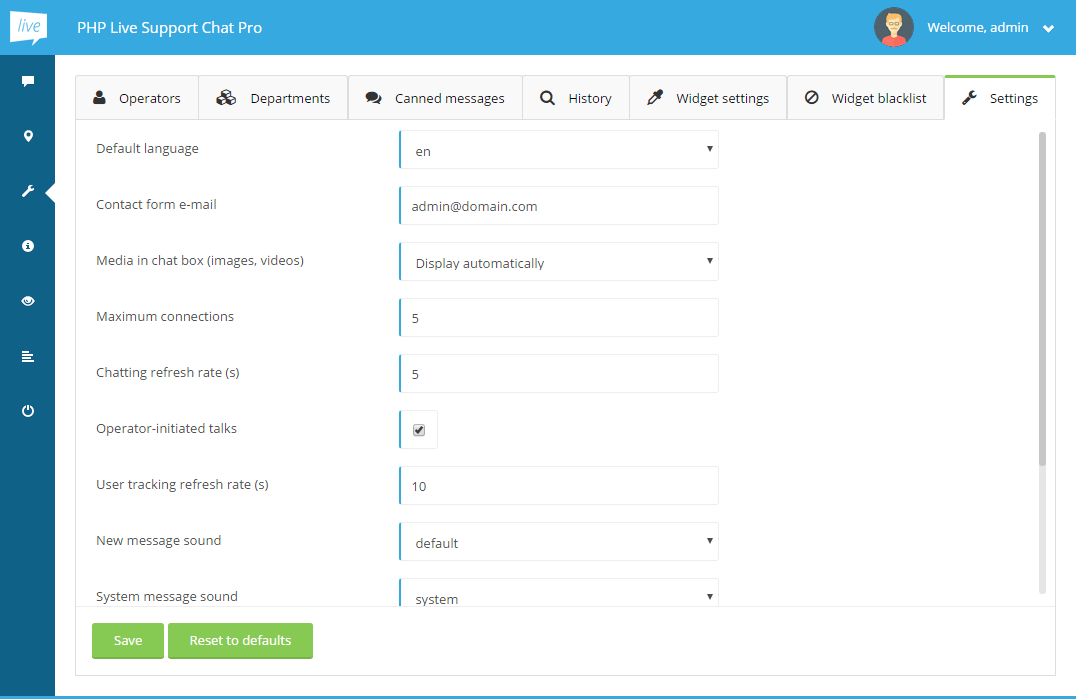Click the settings panel vertical scrollbar

[x=1042, y=300]
